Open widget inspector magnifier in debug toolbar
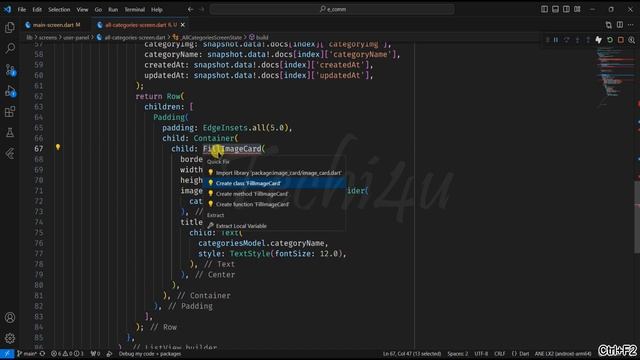This screenshot has width=640, height=360. coord(631,40)
